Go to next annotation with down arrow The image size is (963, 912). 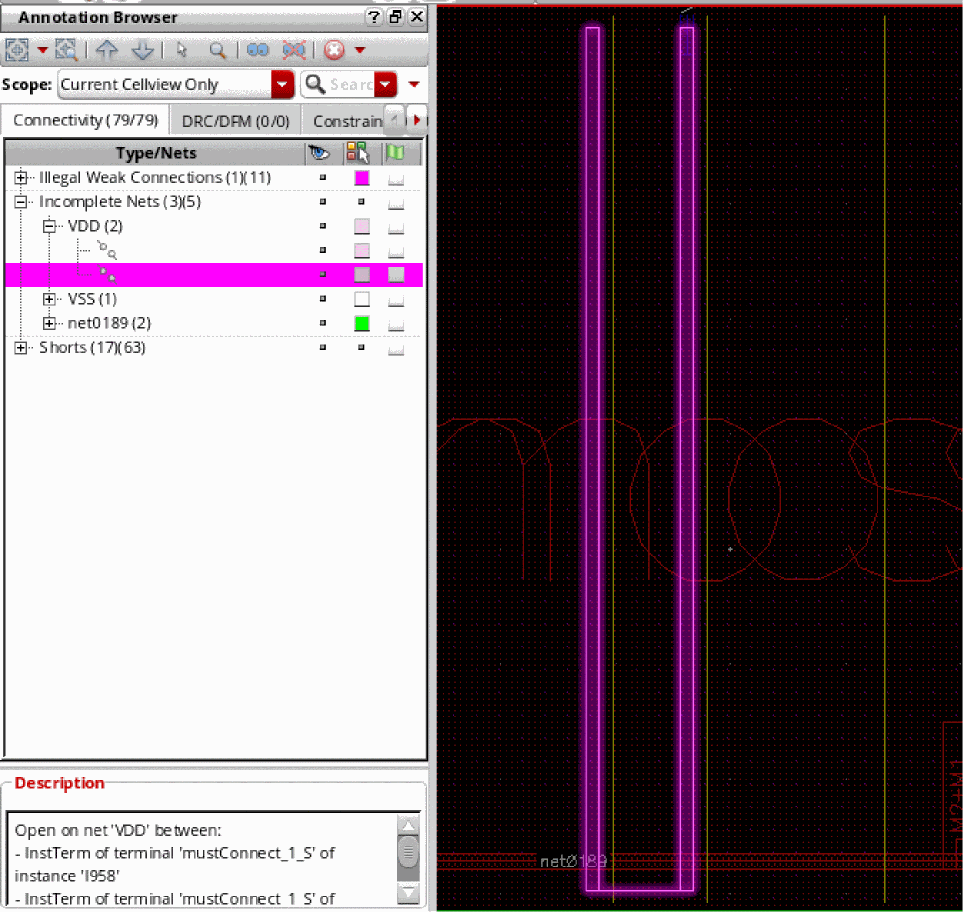tap(142, 50)
